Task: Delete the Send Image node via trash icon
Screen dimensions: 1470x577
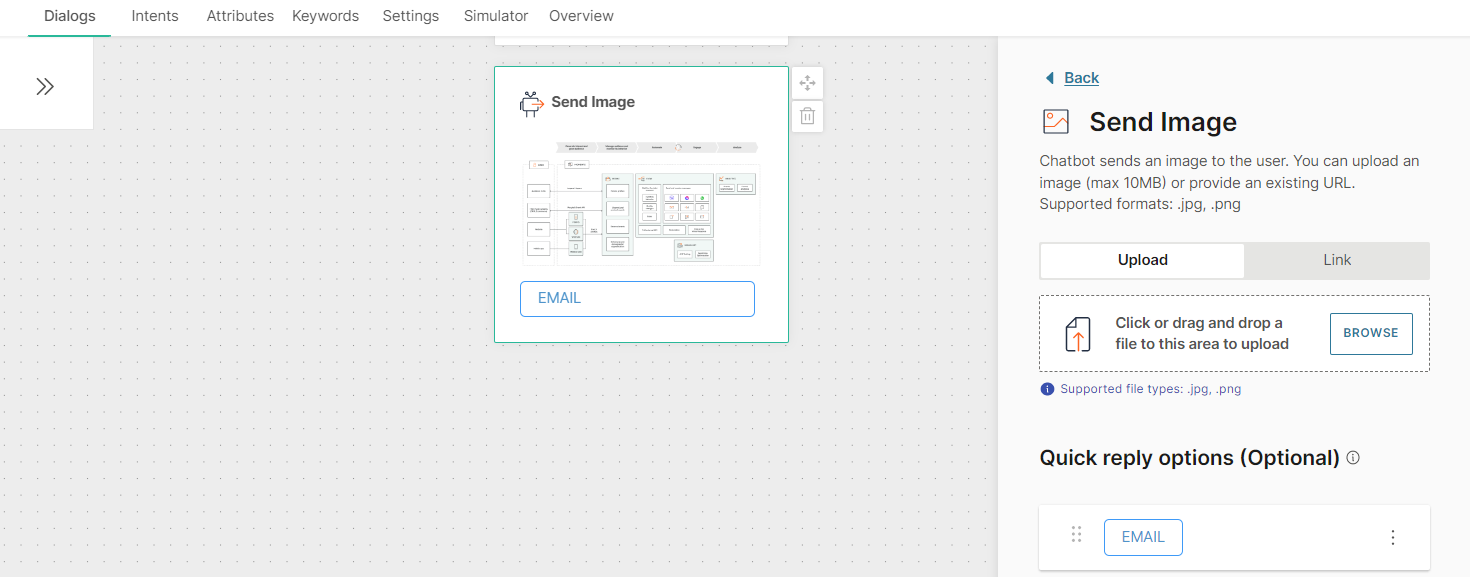Action: click(808, 116)
